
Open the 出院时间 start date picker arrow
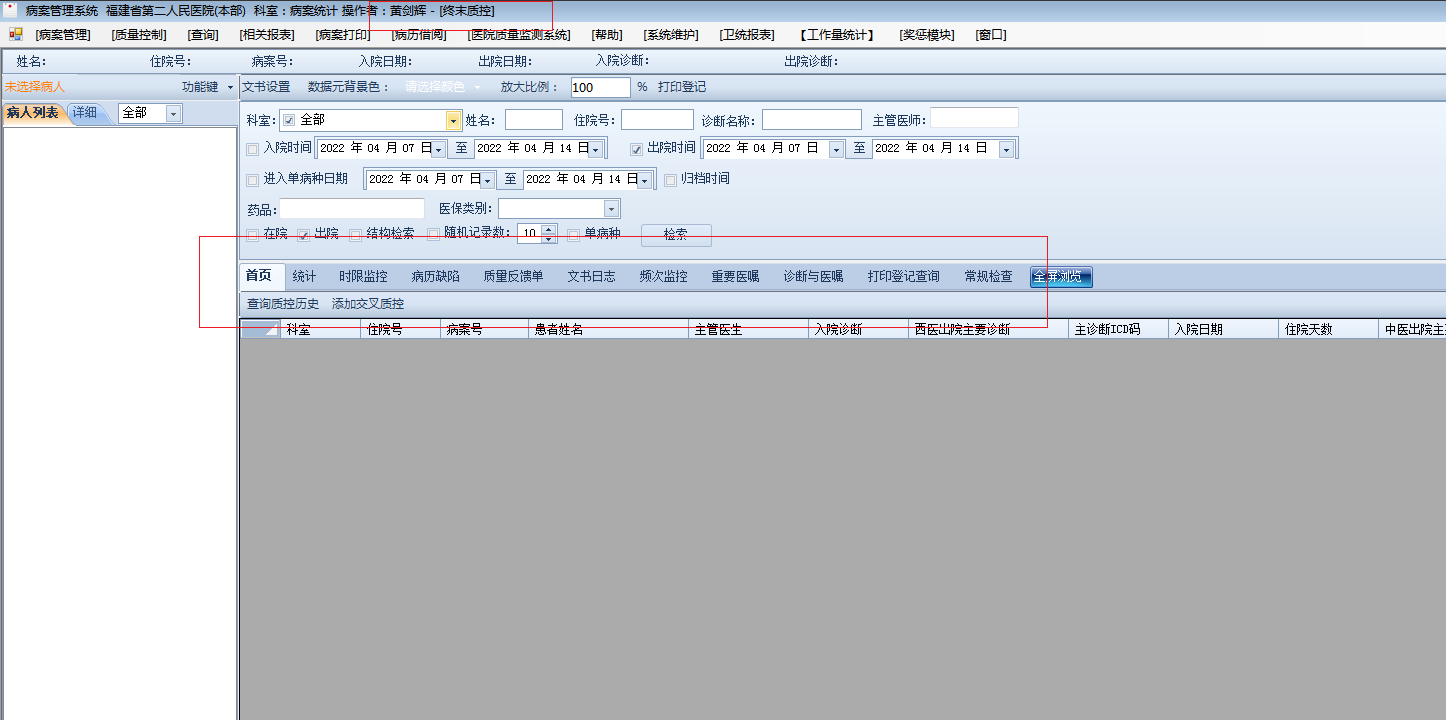tap(836, 149)
